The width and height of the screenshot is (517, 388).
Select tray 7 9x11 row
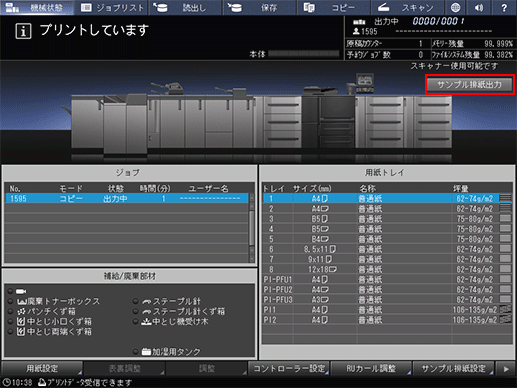tap(387, 259)
